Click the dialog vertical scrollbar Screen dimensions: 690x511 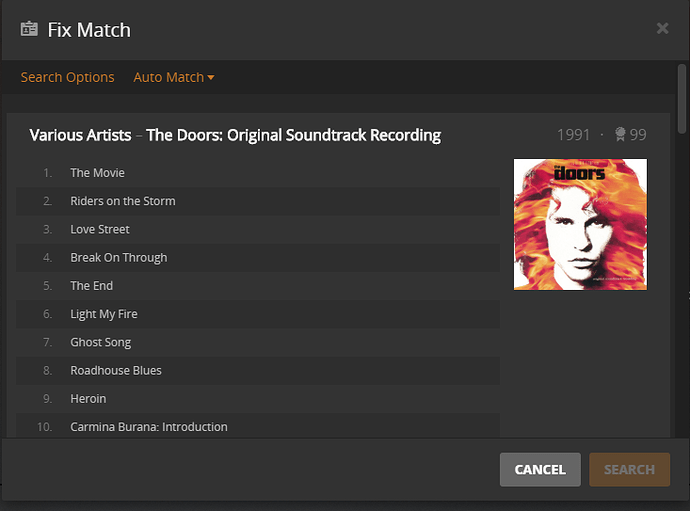682,99
